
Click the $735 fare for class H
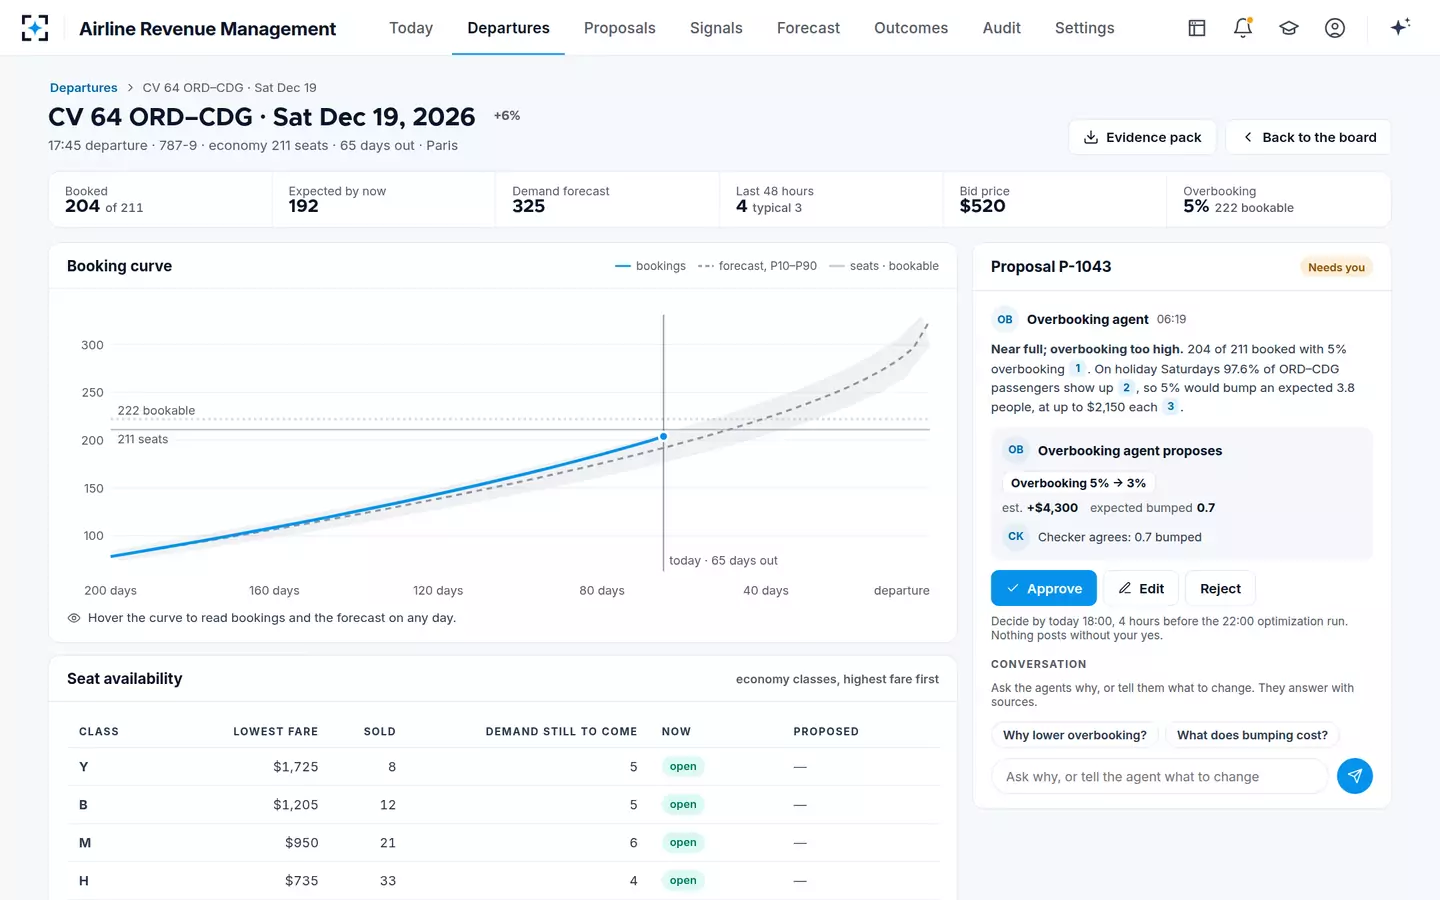click(x=301, y=881)
